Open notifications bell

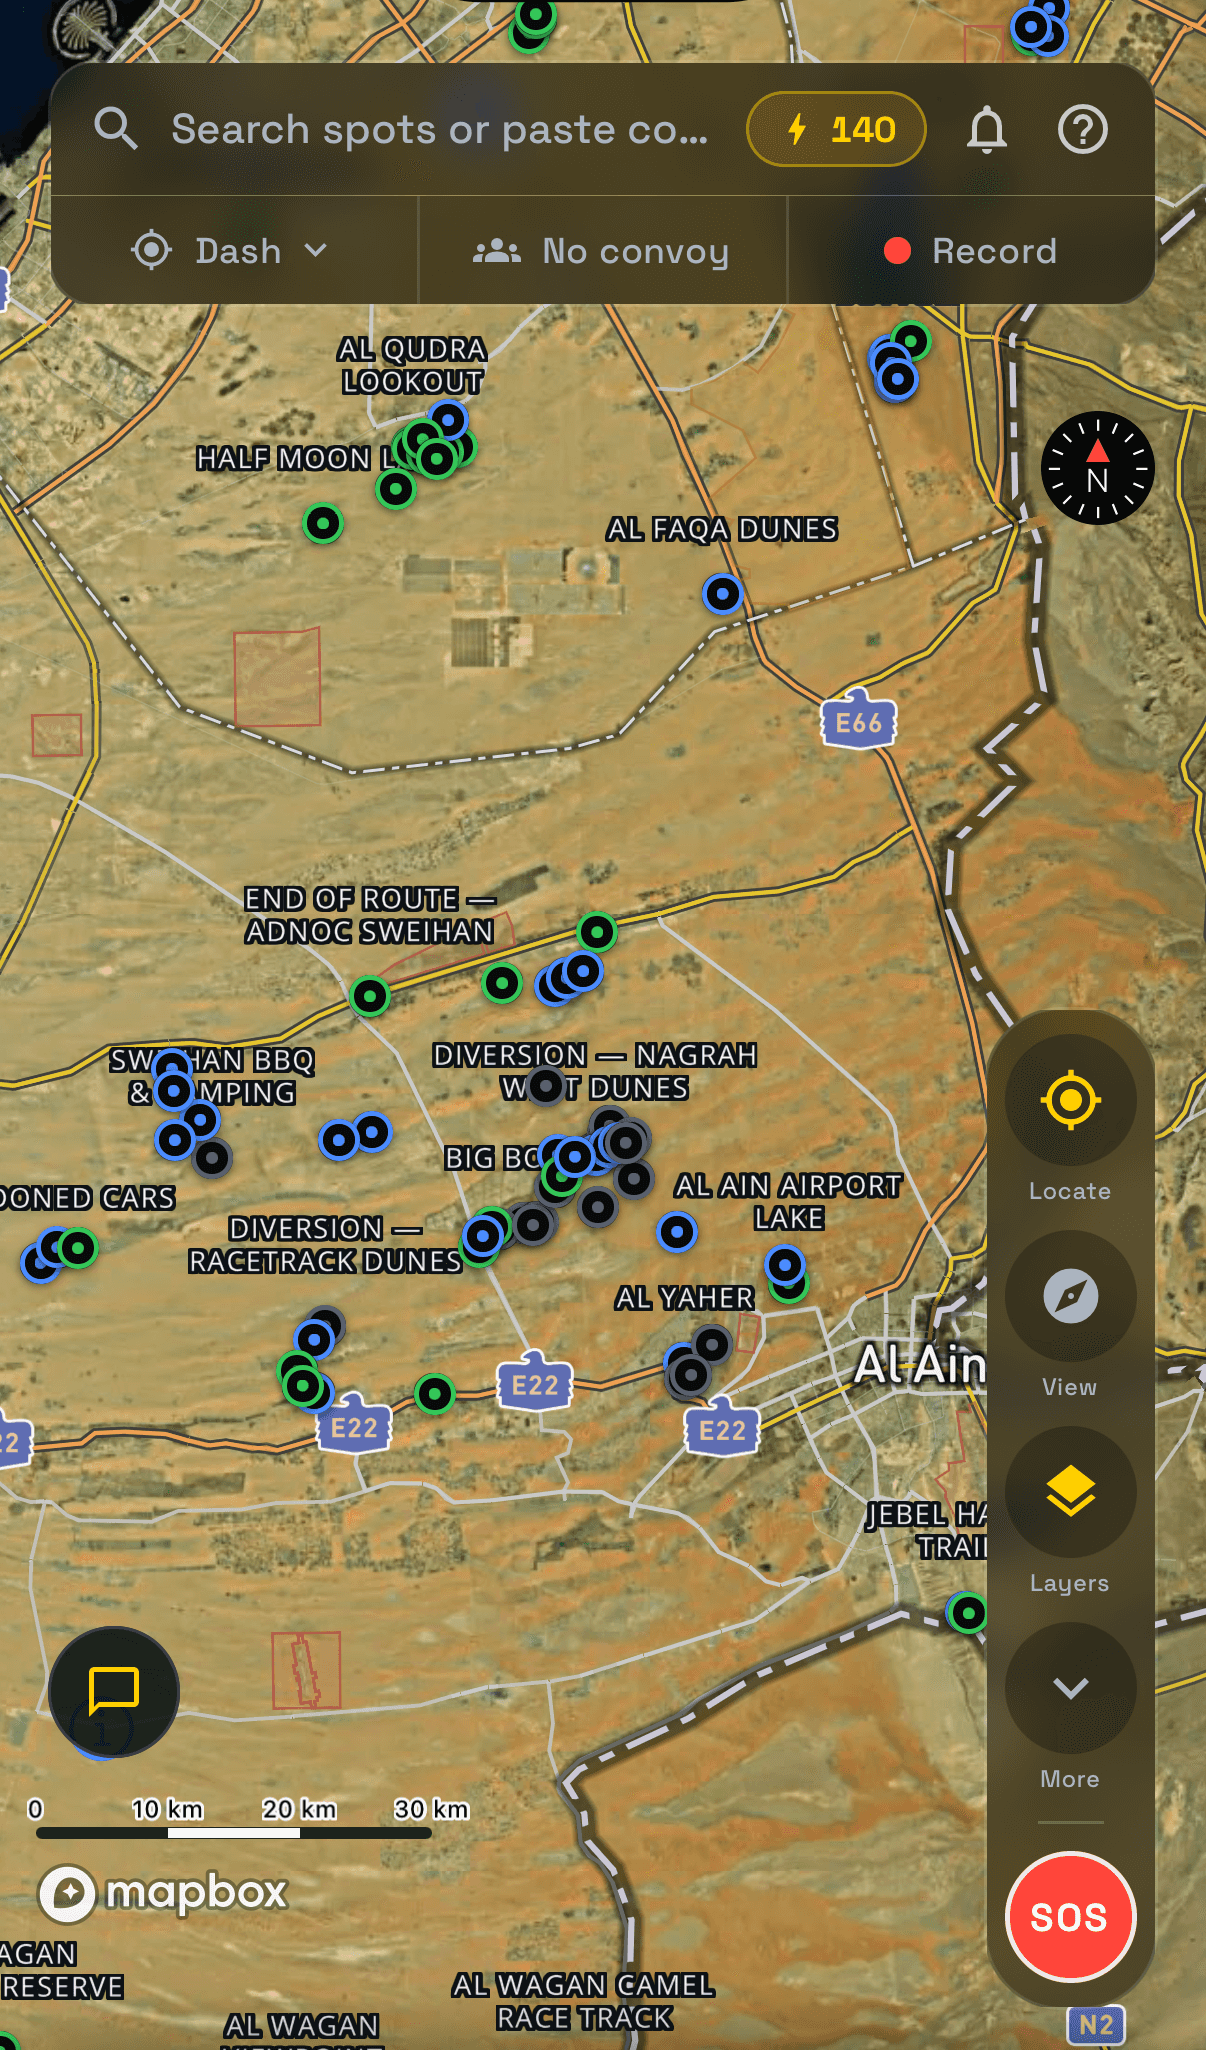point(986,129)
